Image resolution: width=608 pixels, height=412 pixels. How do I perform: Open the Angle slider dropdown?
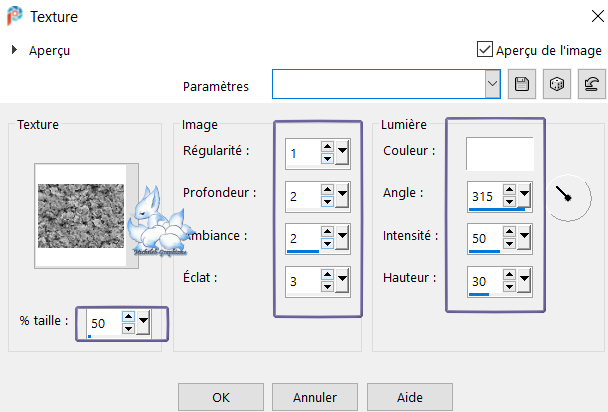524,195
